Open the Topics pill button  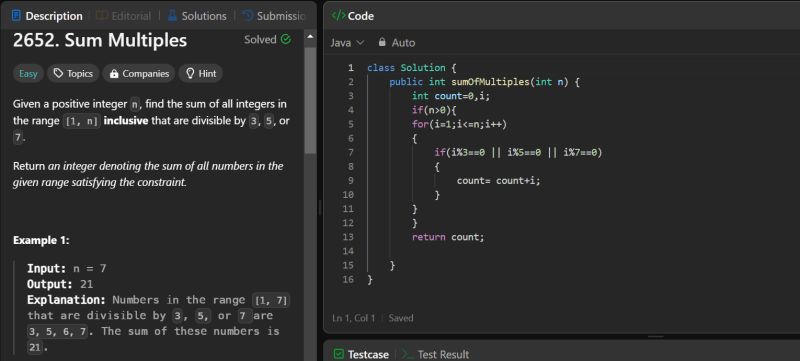pyautogui.click(x=73, y=73)
